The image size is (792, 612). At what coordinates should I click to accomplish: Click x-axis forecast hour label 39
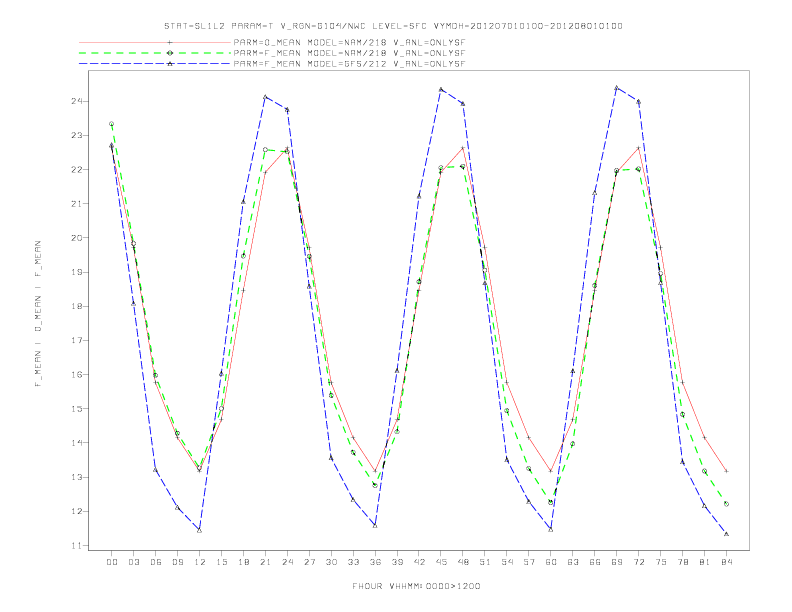coord(397,562)
